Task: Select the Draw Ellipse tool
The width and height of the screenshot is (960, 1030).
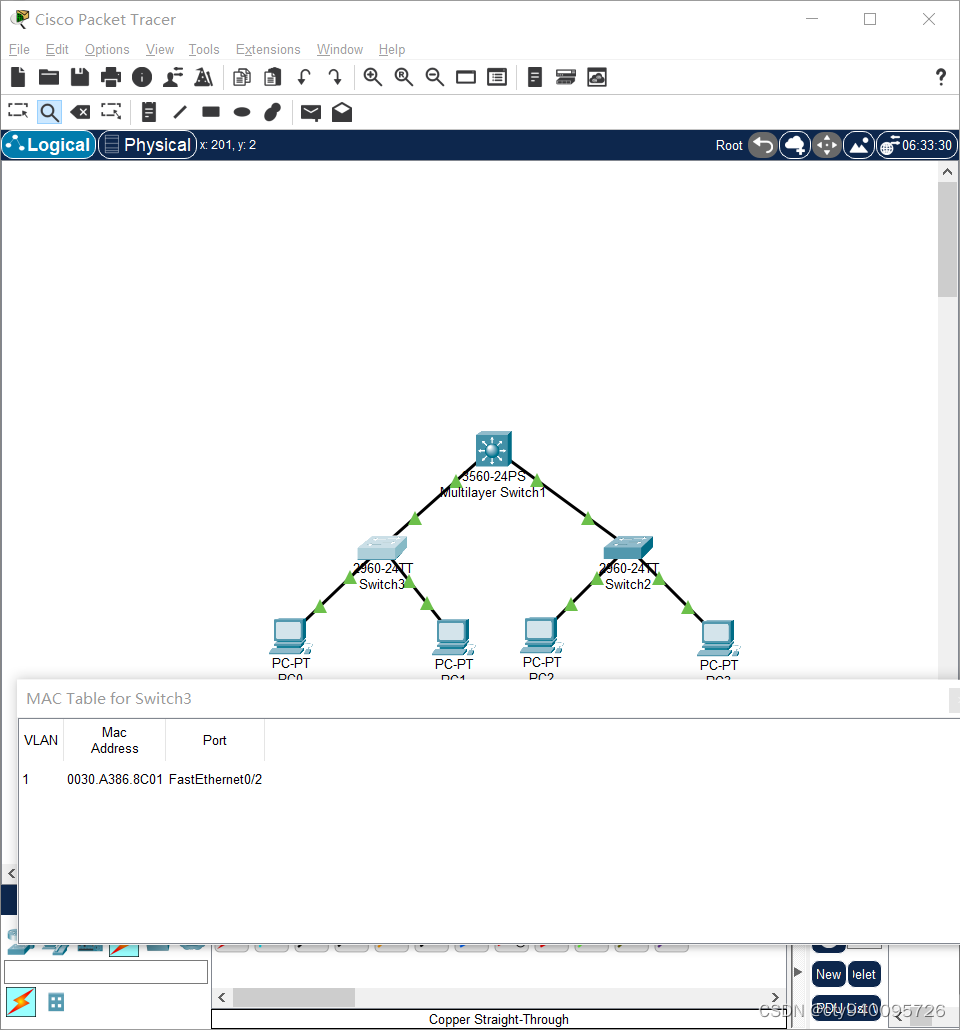Action: click(x=242, y=112)
